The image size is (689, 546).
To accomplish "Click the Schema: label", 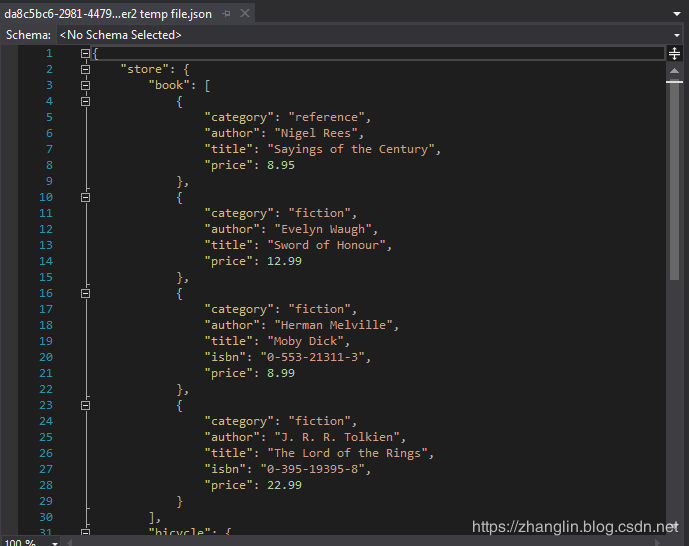I will click(28, 35).
